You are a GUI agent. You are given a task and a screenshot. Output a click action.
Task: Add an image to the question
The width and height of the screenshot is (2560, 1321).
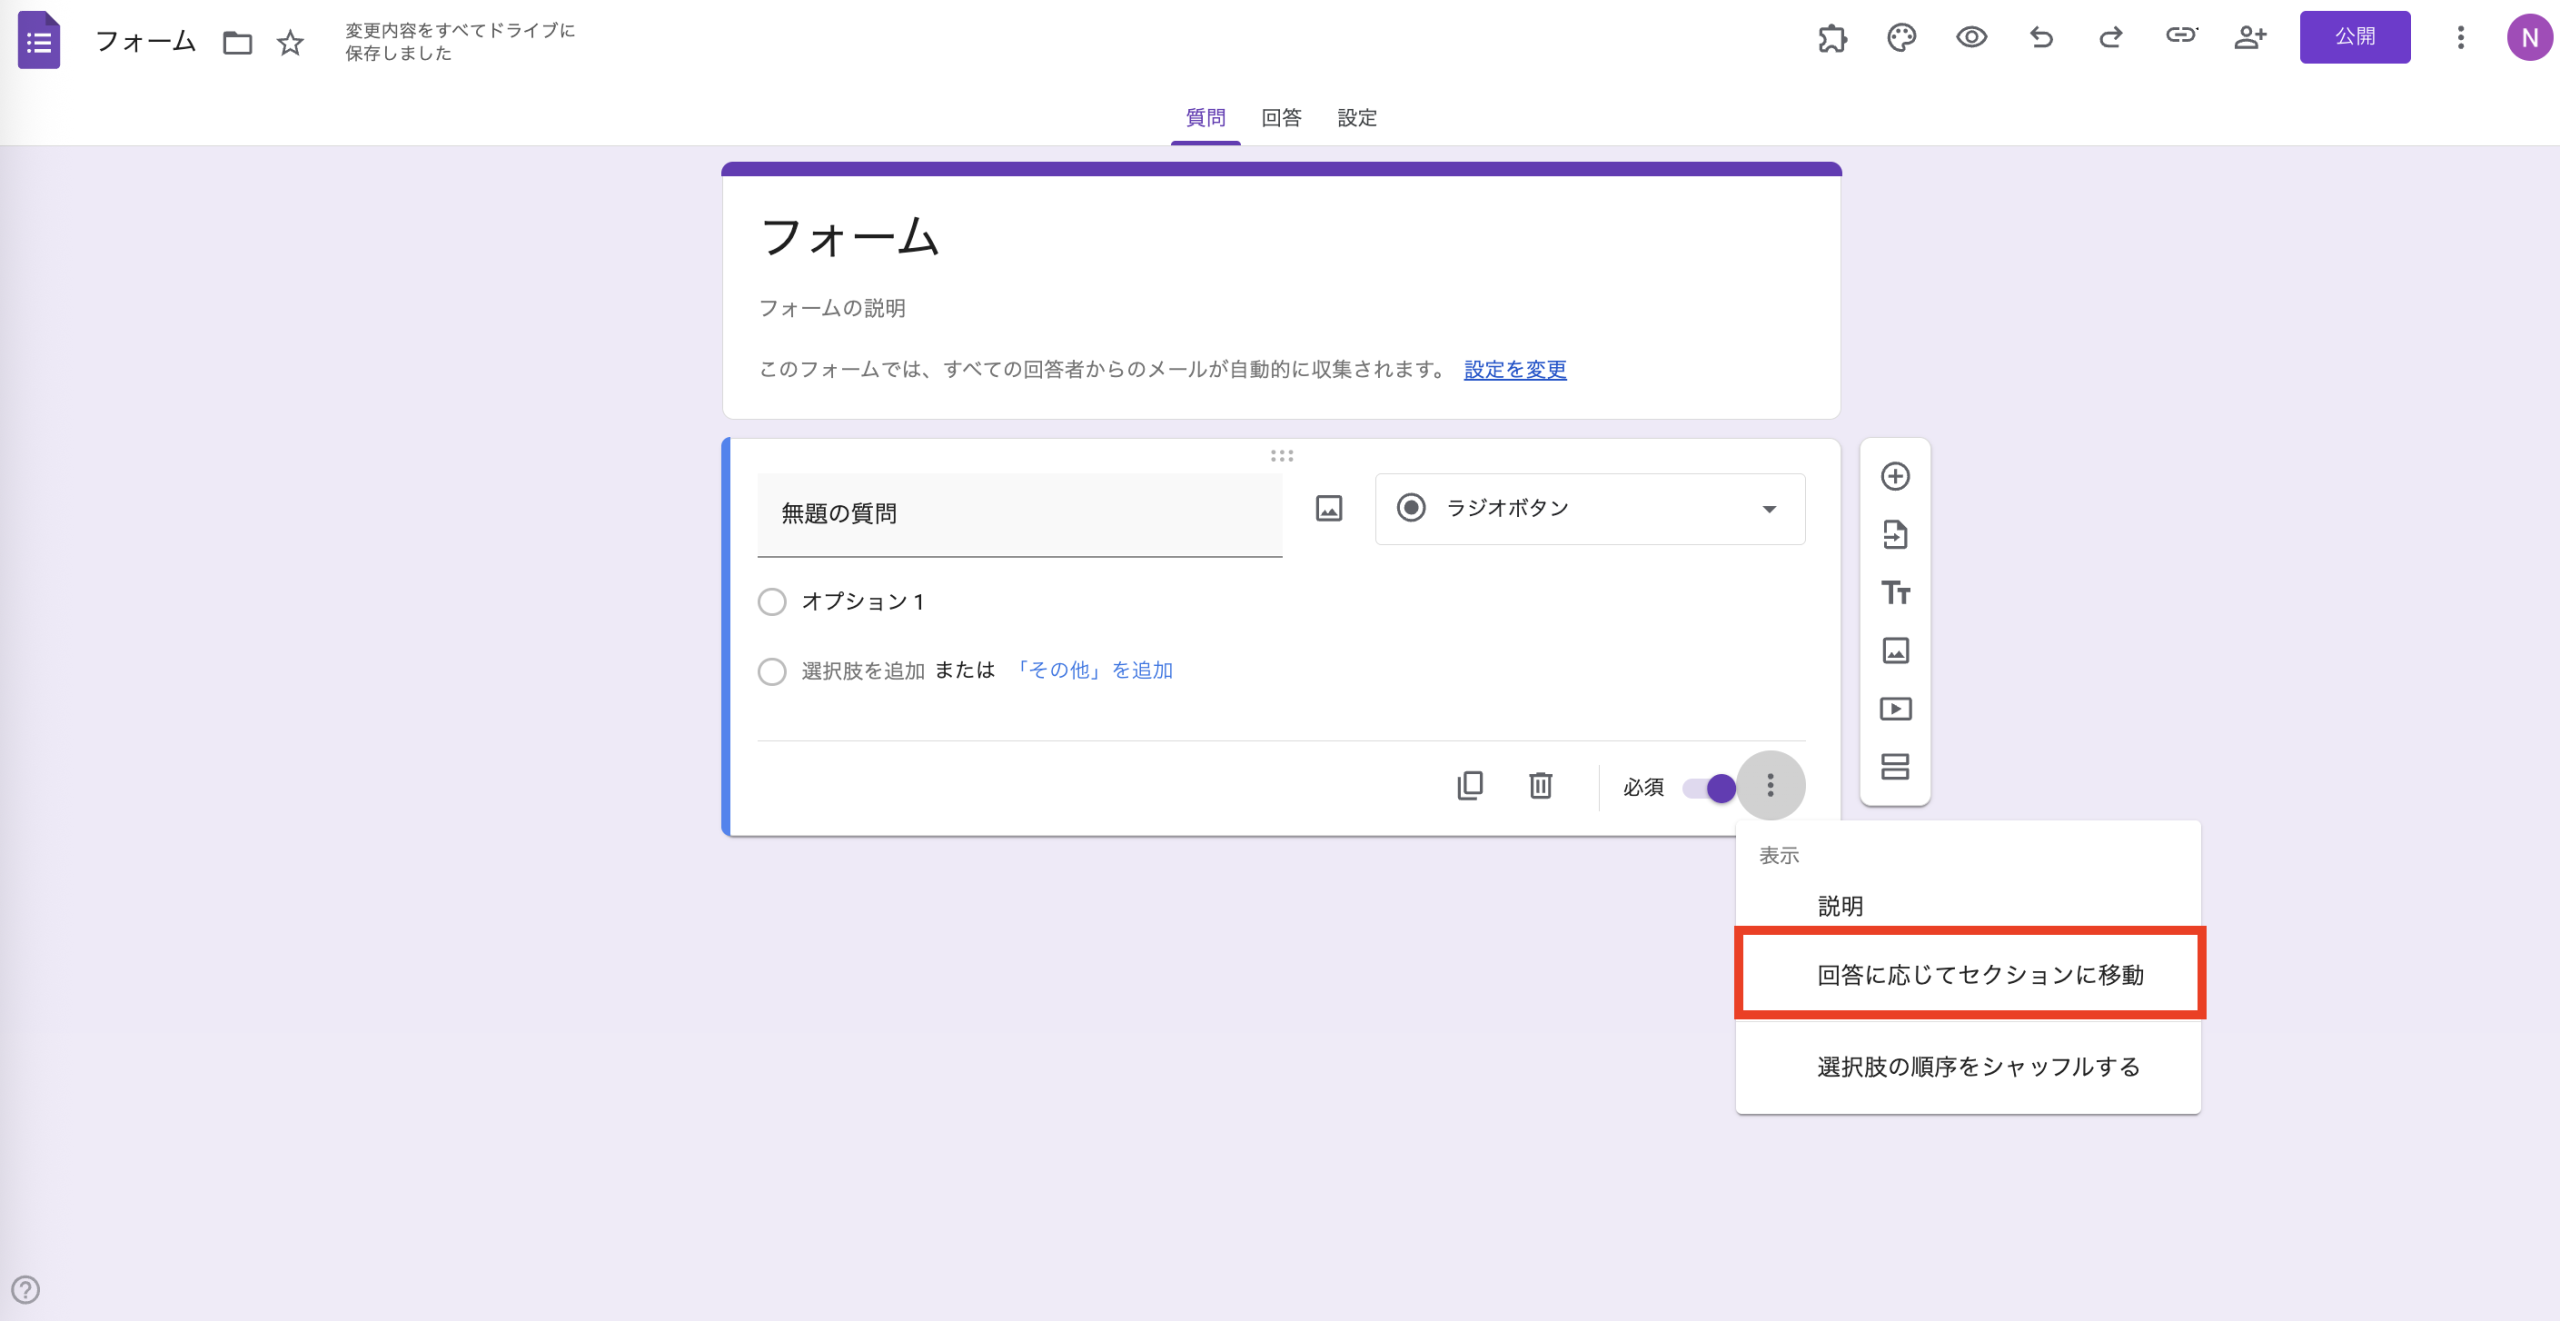coord(1327,508)
